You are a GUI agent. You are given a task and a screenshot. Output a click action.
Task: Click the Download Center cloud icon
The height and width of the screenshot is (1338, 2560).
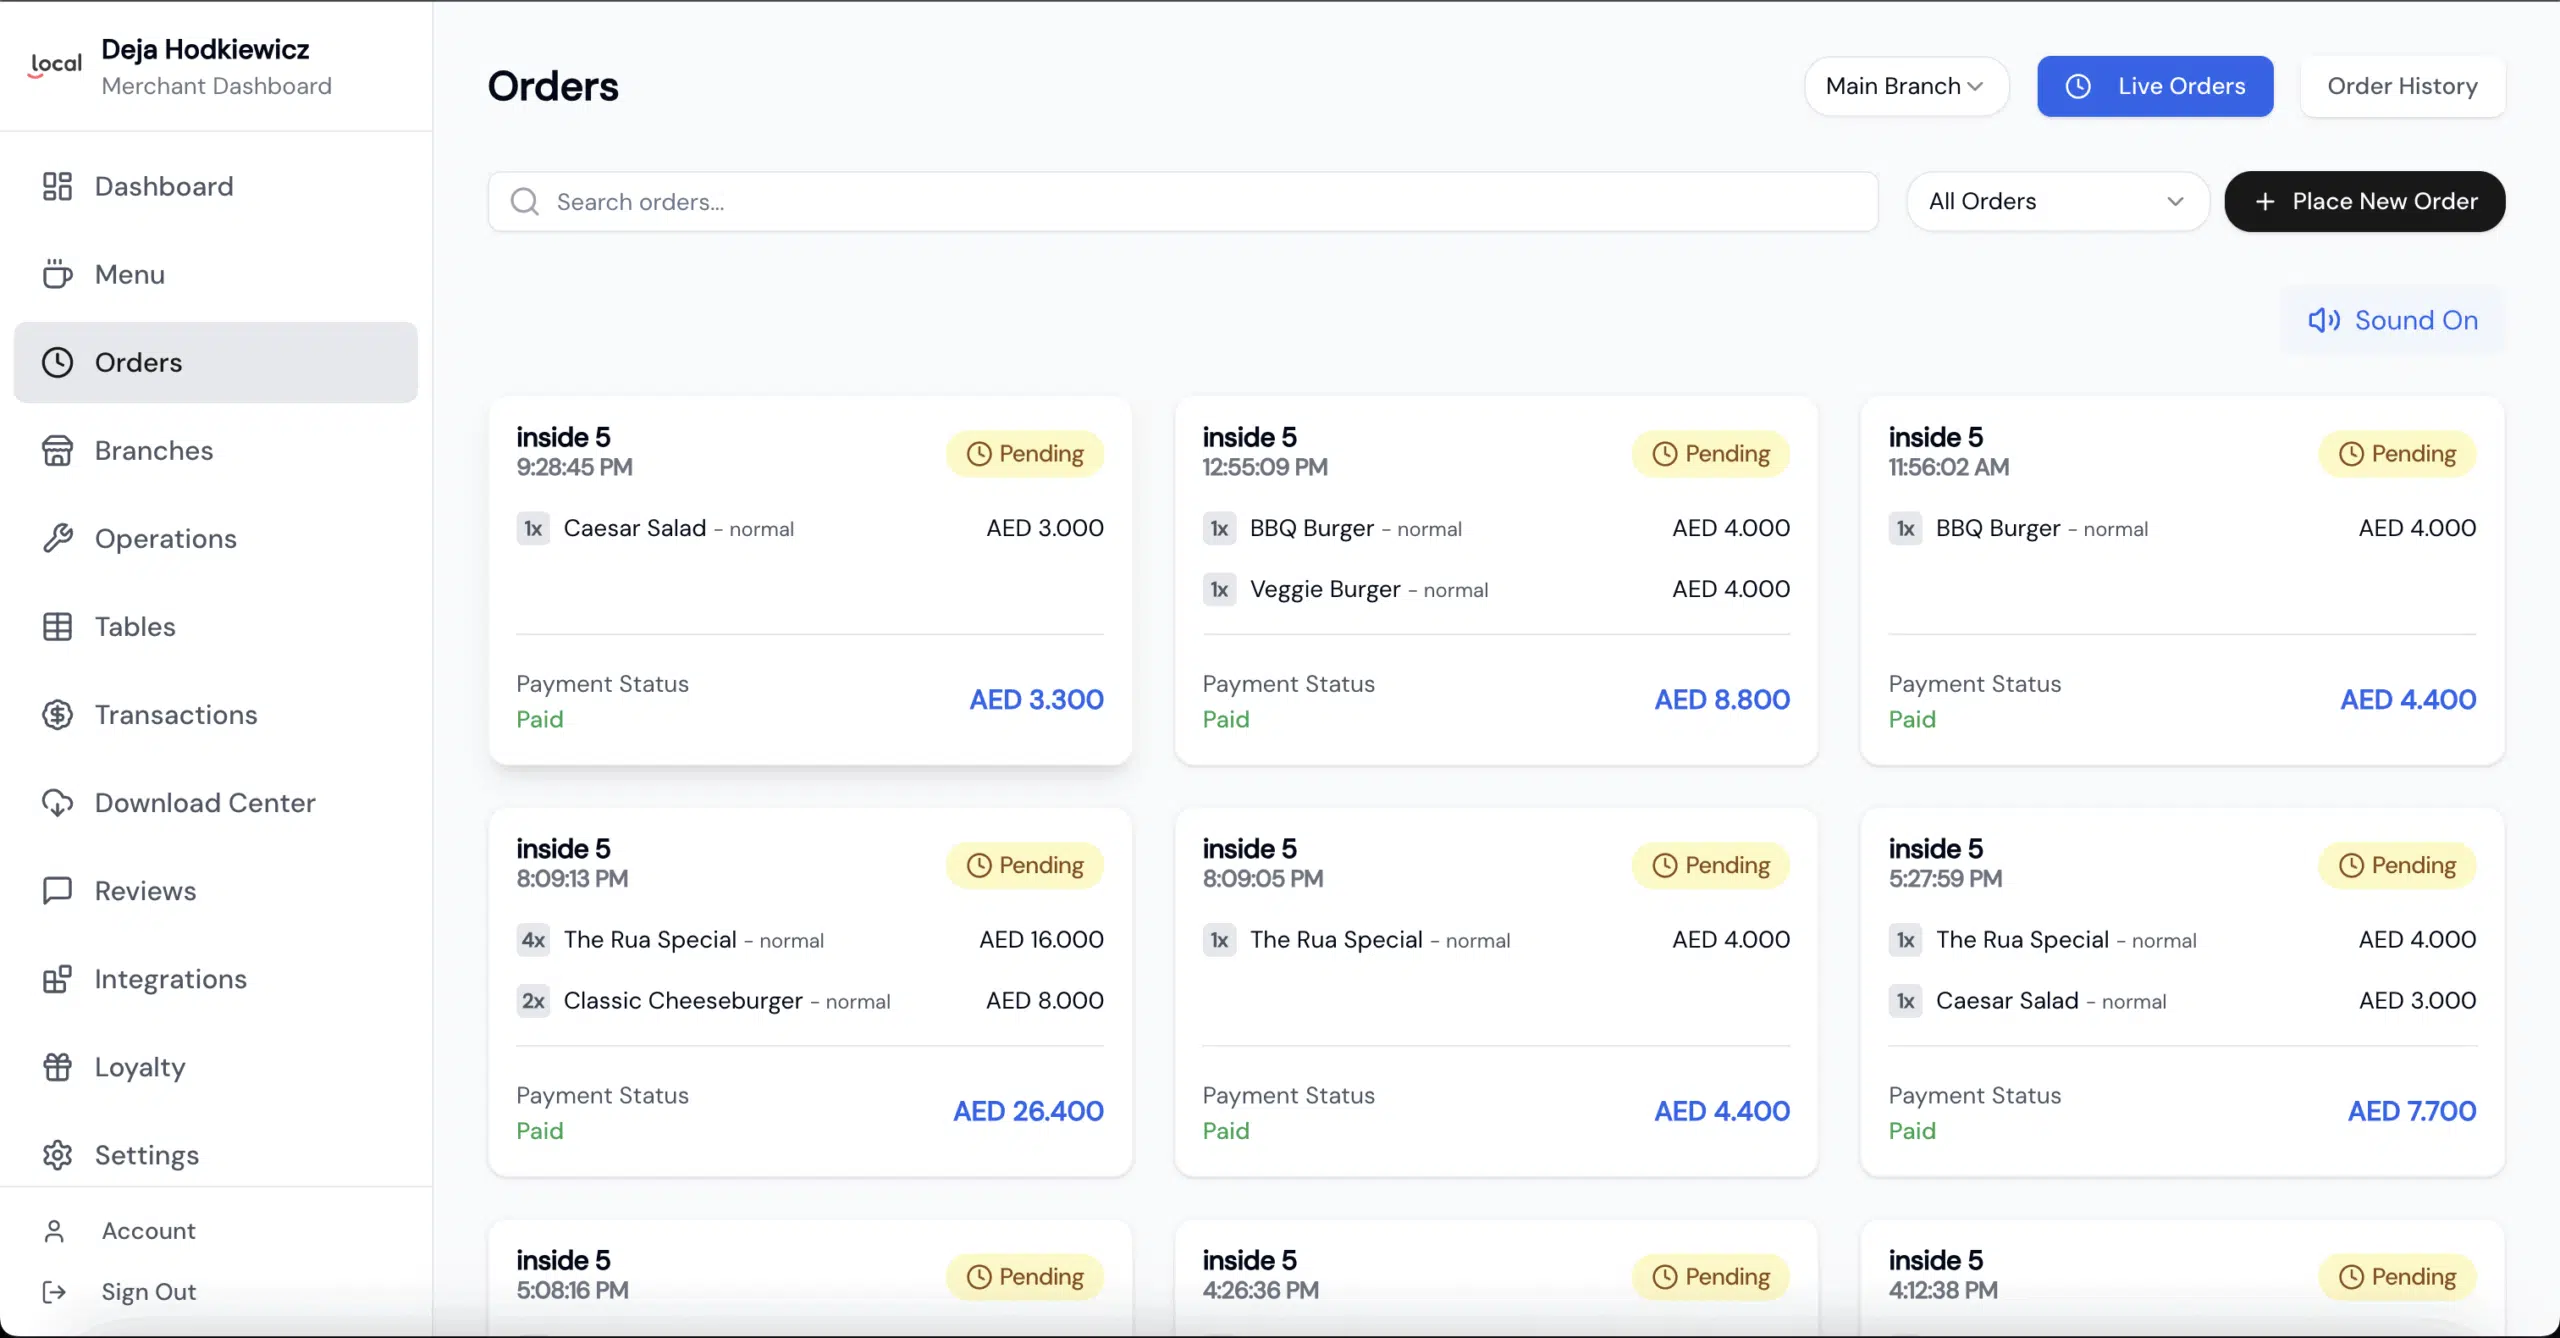[x=57, y=803]
